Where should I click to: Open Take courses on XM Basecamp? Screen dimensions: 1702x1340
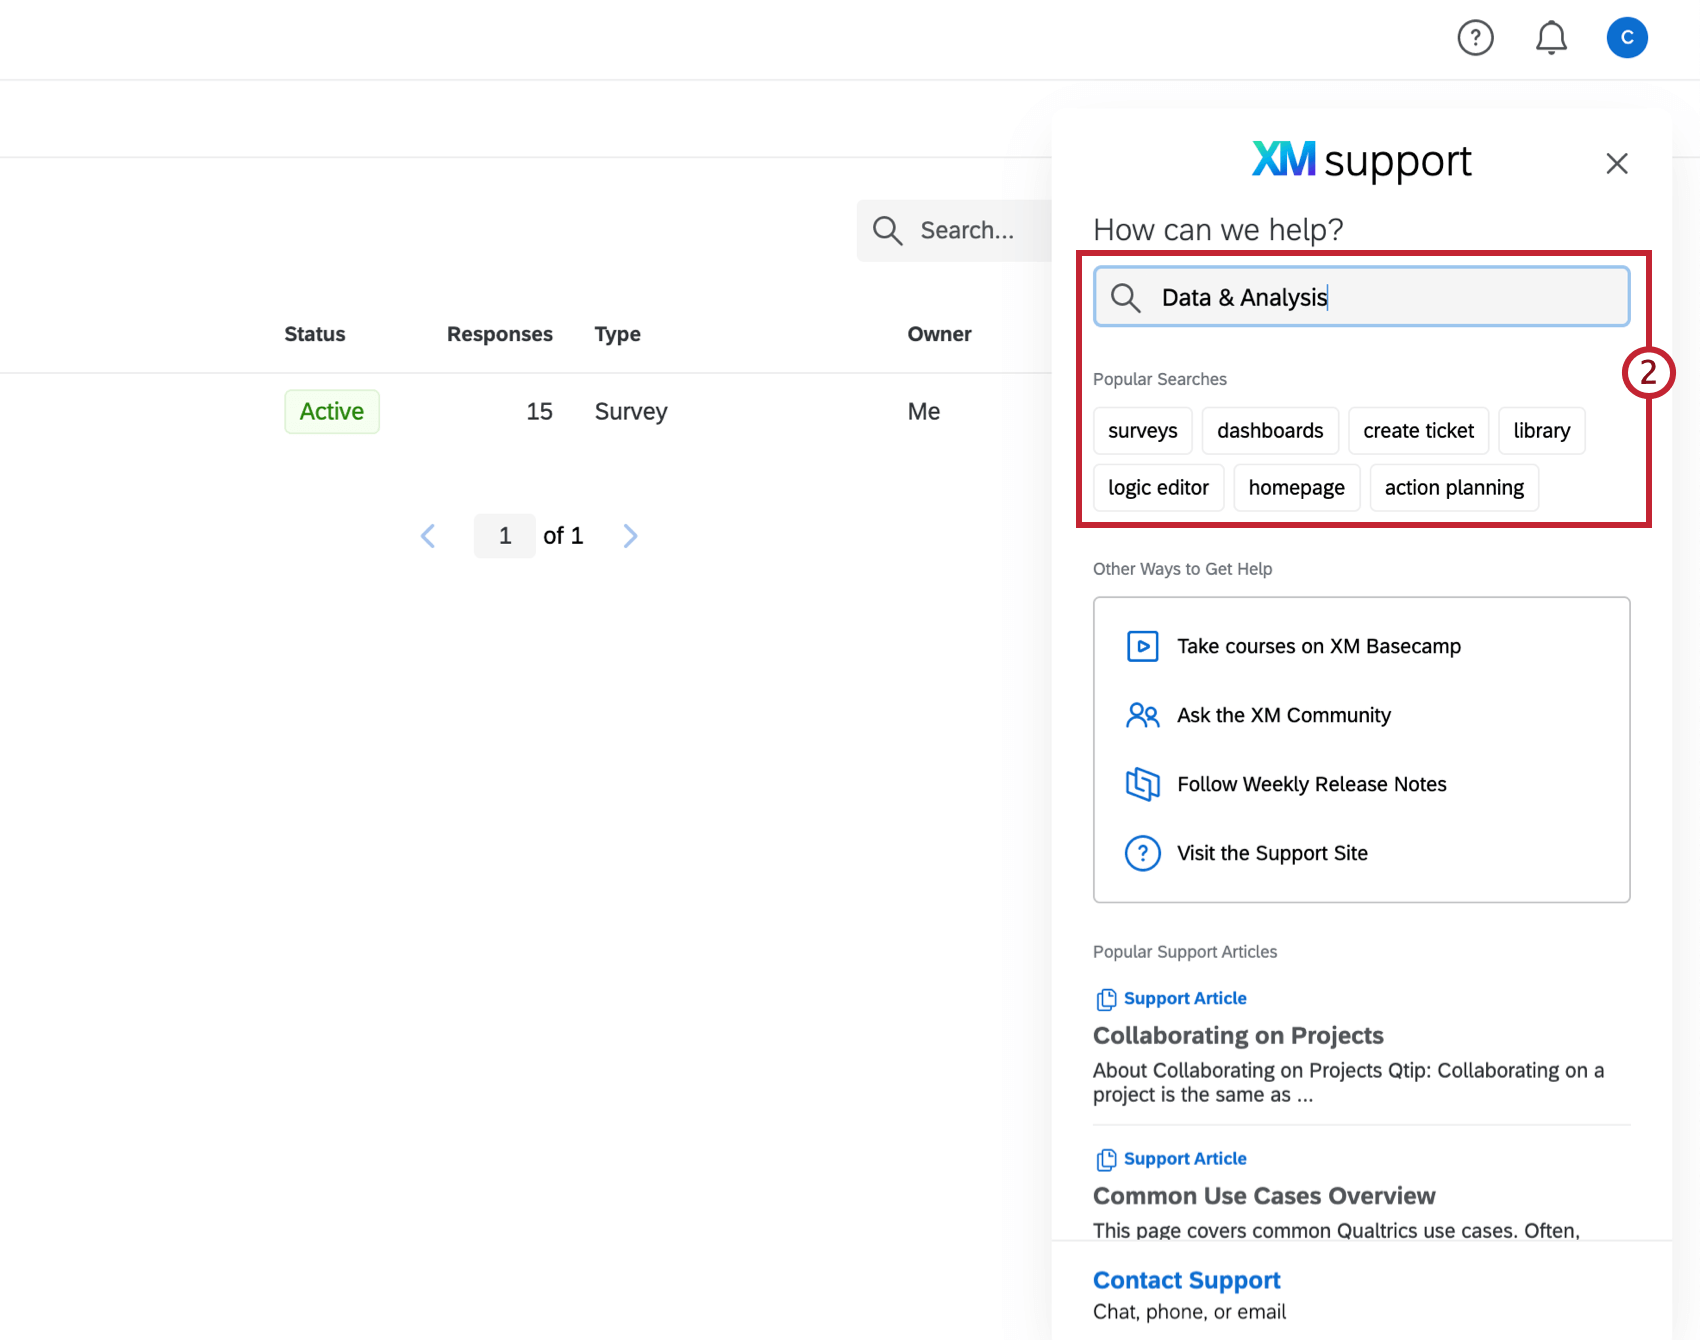pyautogui.click(x=1319, y=646)
